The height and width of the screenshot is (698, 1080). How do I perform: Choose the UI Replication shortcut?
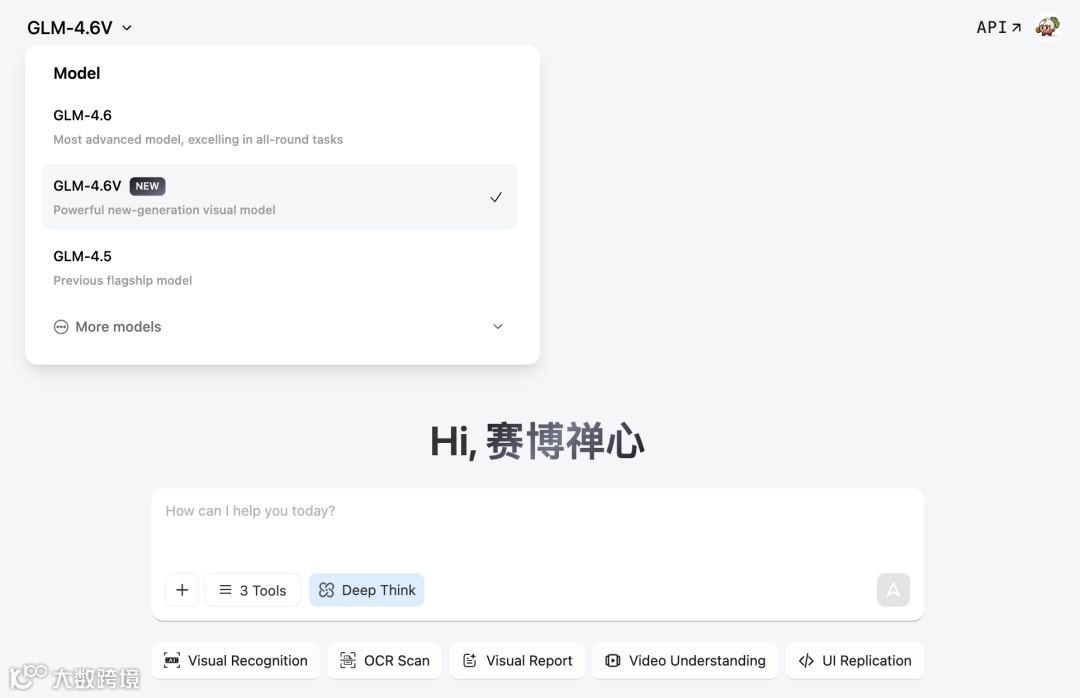point(855,661)
